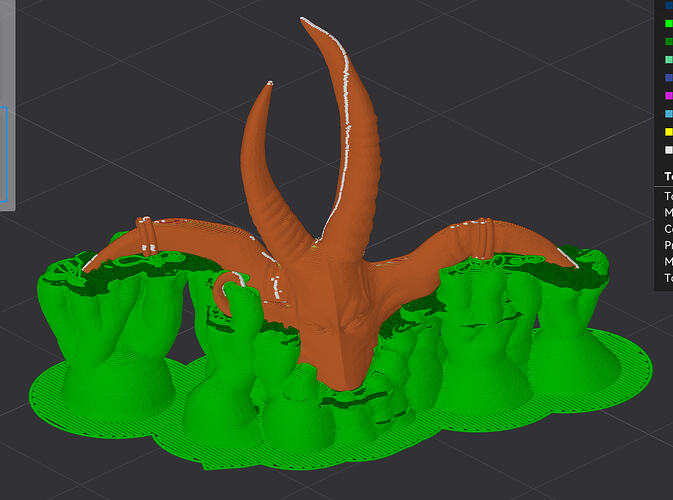Click the indigo legend color swatch
Viewport: 673px width, 500px height.
click(669, 78)
